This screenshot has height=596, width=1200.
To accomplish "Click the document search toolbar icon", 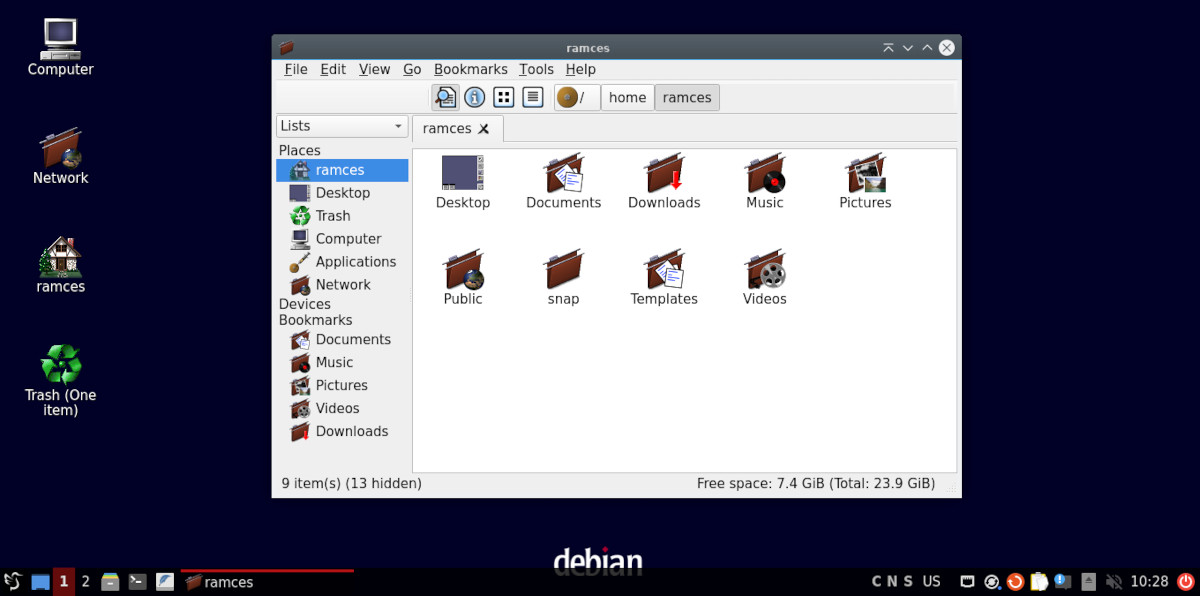I will tap(446, 97).
